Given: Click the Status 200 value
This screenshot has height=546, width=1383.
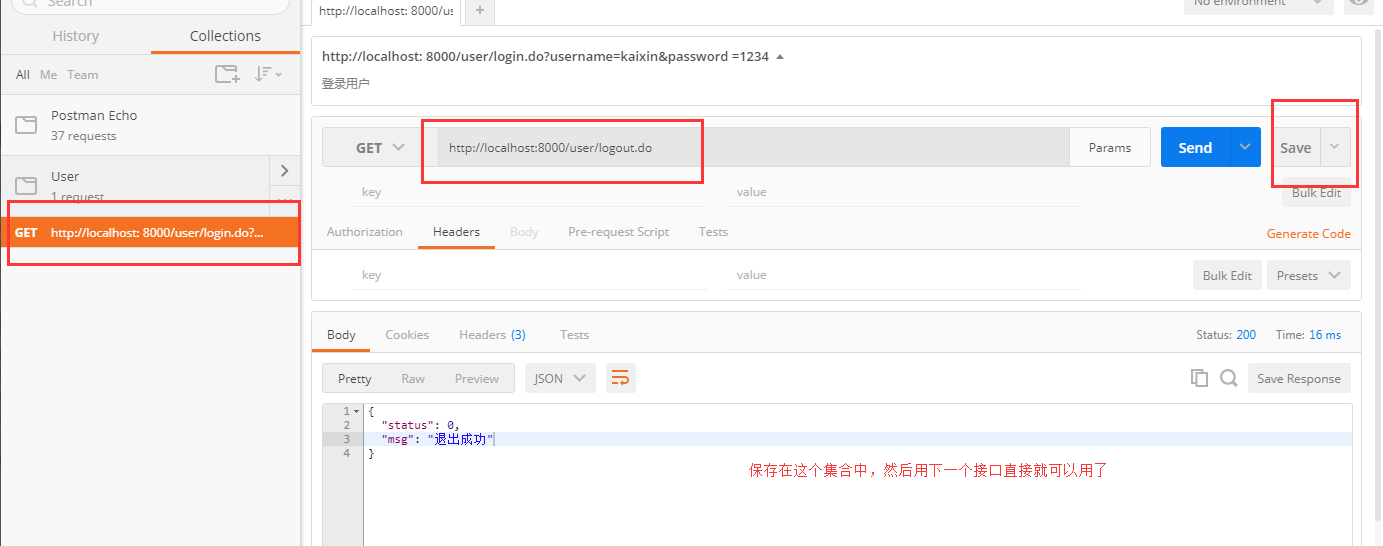Looking at the screenshot, I should [1246, 334].
